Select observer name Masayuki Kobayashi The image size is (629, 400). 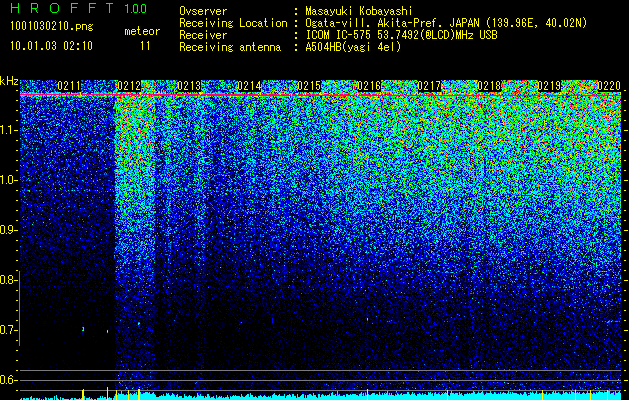(359, 11)
